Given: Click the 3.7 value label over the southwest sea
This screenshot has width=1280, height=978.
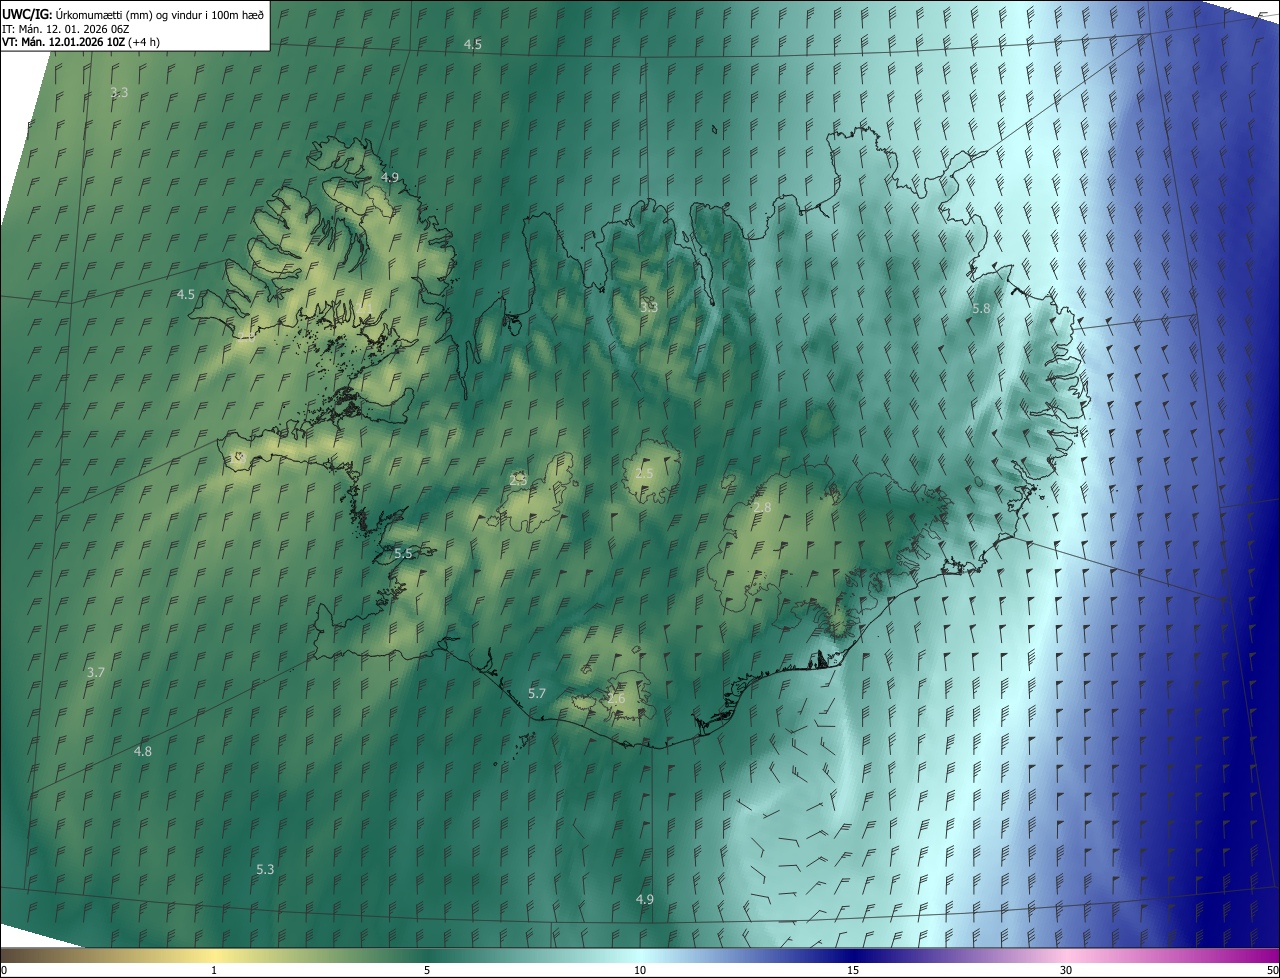Looking at the screenshot, I should pos(96,673).
